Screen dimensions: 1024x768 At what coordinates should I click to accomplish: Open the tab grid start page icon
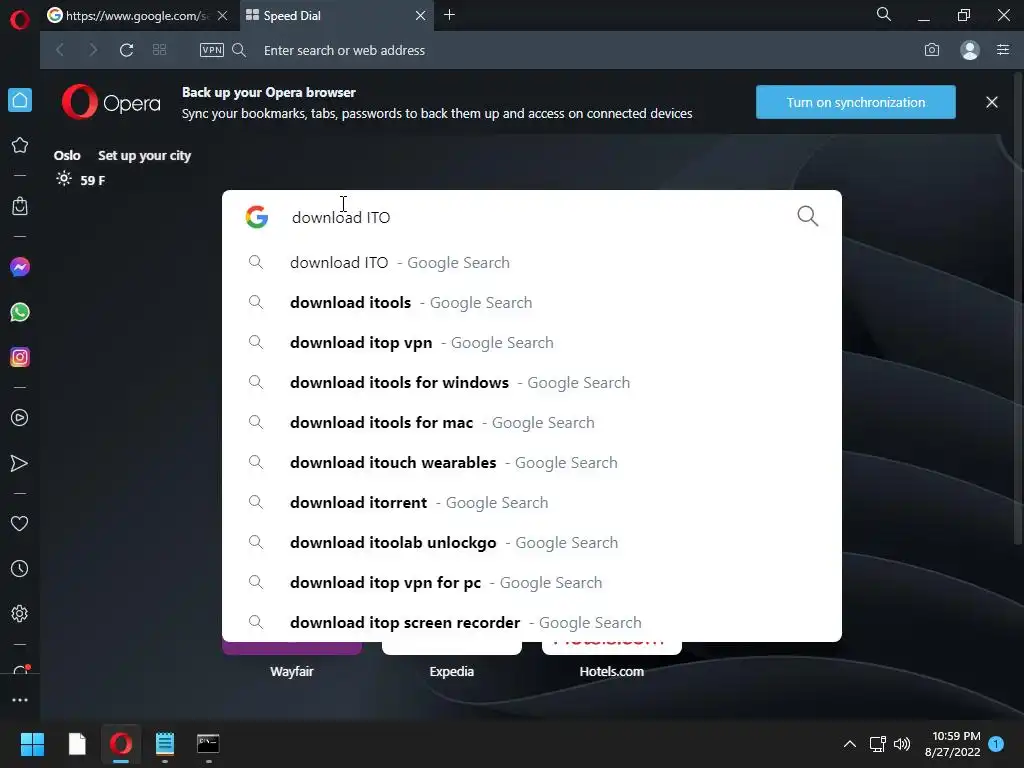(x=159, y=50)
